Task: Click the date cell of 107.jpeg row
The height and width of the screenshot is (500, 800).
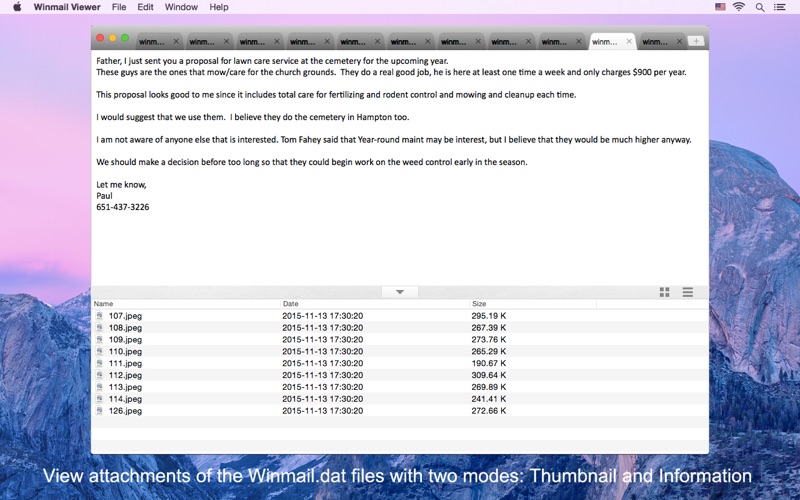Action: pyautogui.click(x=322, y=316)
